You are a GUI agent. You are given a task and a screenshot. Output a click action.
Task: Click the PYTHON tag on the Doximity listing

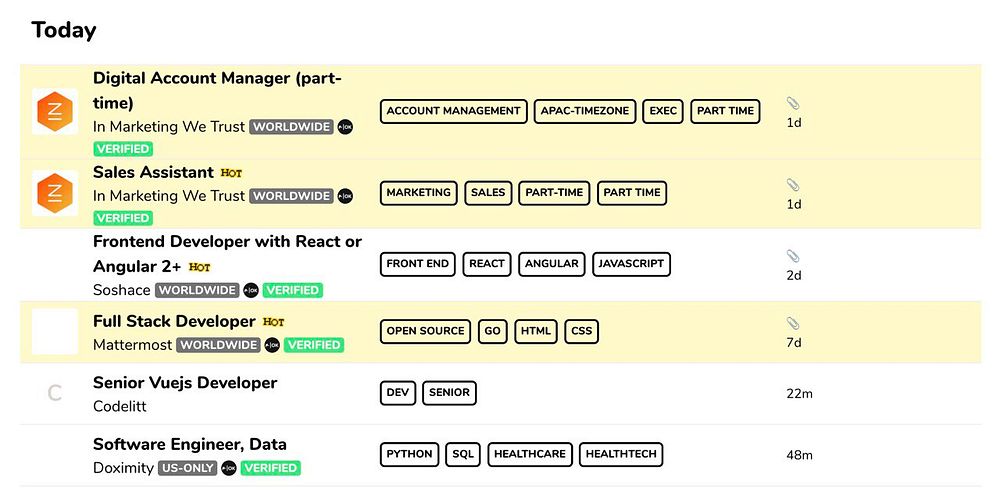[410, 454]
